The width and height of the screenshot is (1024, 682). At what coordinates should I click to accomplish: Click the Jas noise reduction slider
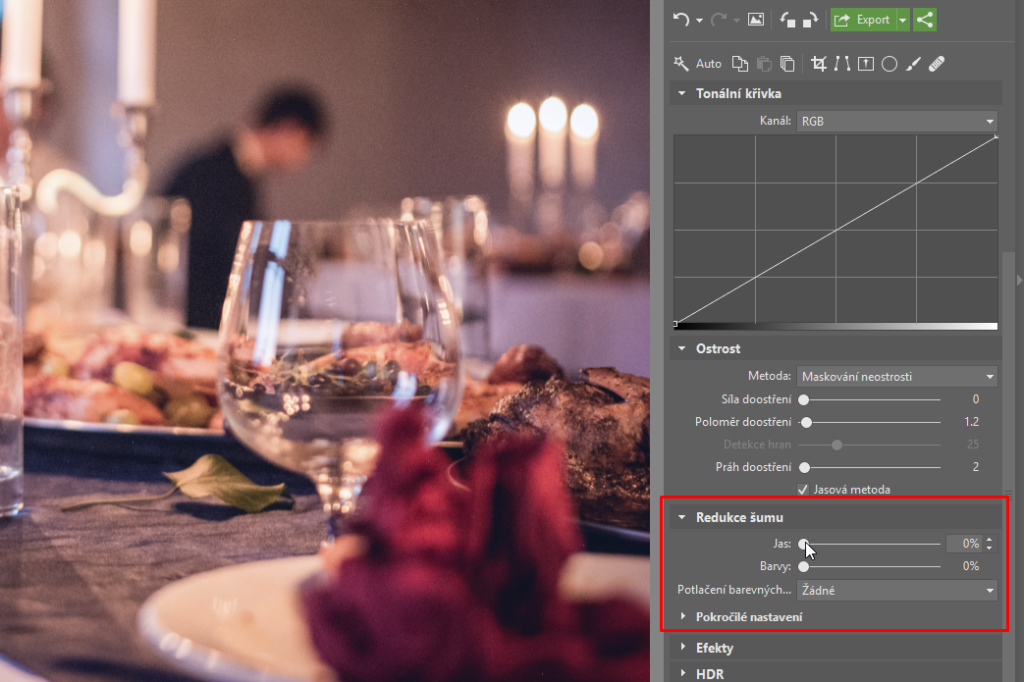coord(870,544)
